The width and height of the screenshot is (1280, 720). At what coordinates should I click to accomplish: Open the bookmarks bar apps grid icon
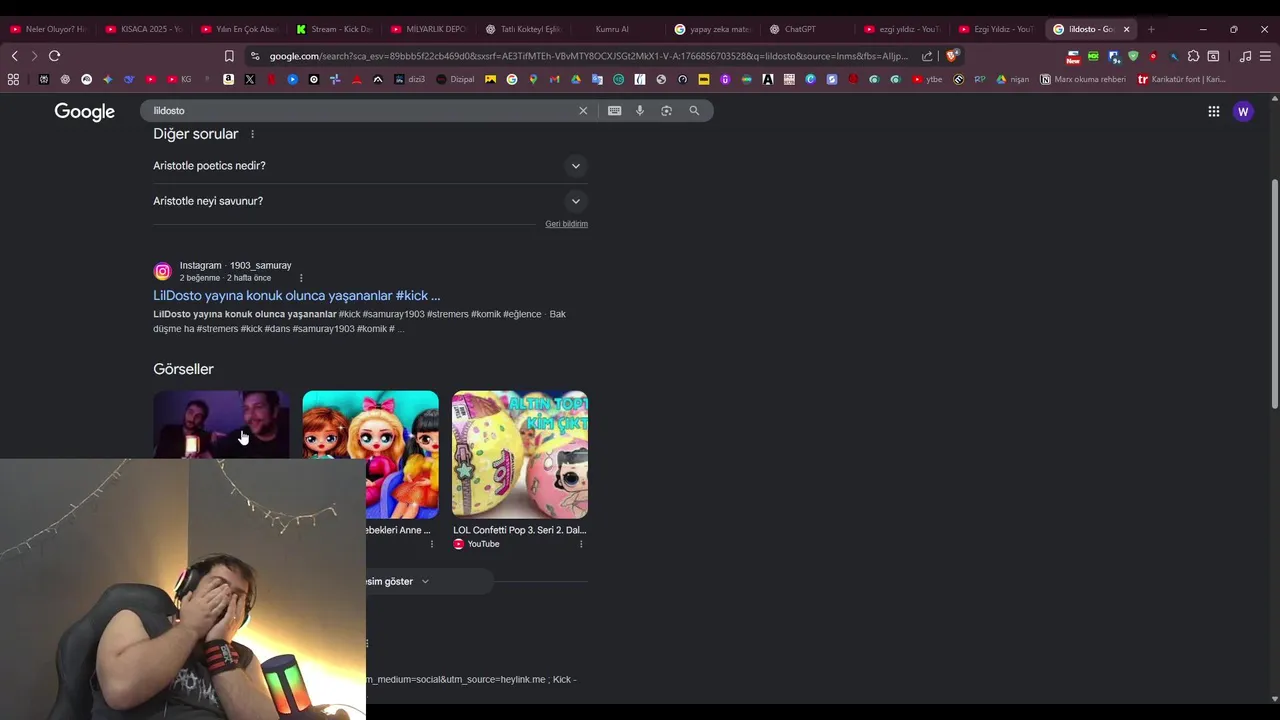[13, 79]
